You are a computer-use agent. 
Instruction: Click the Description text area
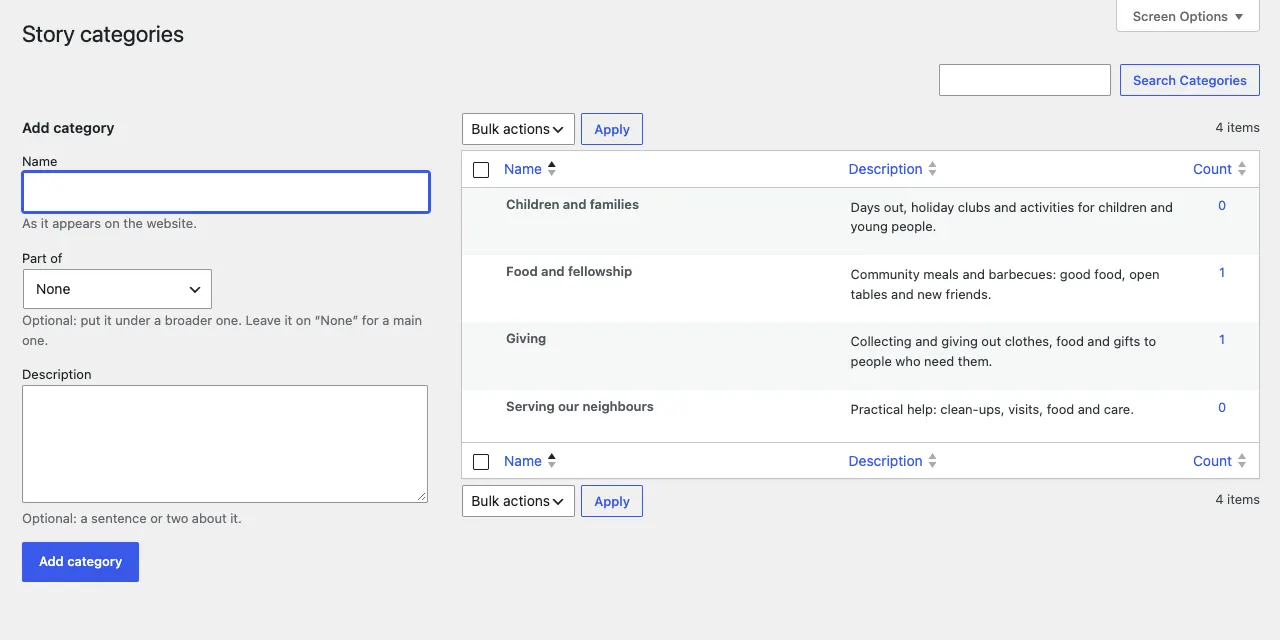coord(225,444)
